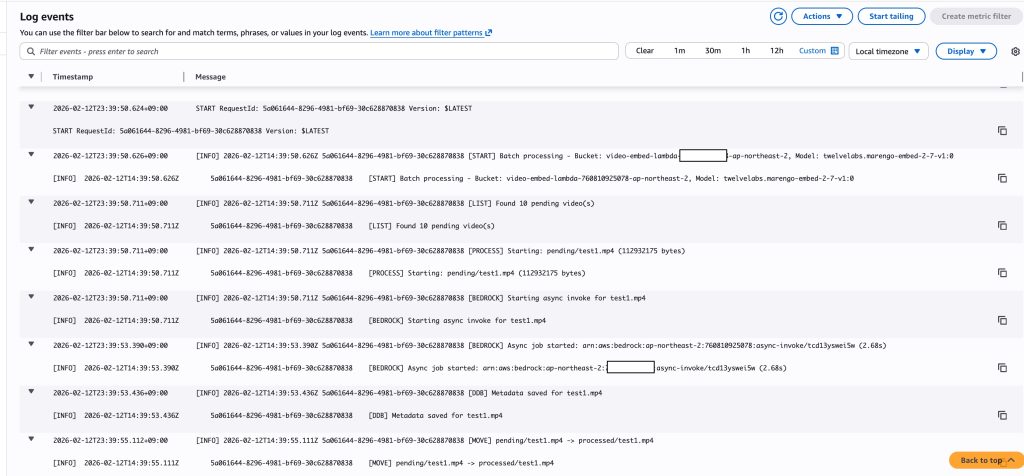Select the 12h time range
Image resolution: width=1024 pixels, height=476 pixels.
pos(776,51)
